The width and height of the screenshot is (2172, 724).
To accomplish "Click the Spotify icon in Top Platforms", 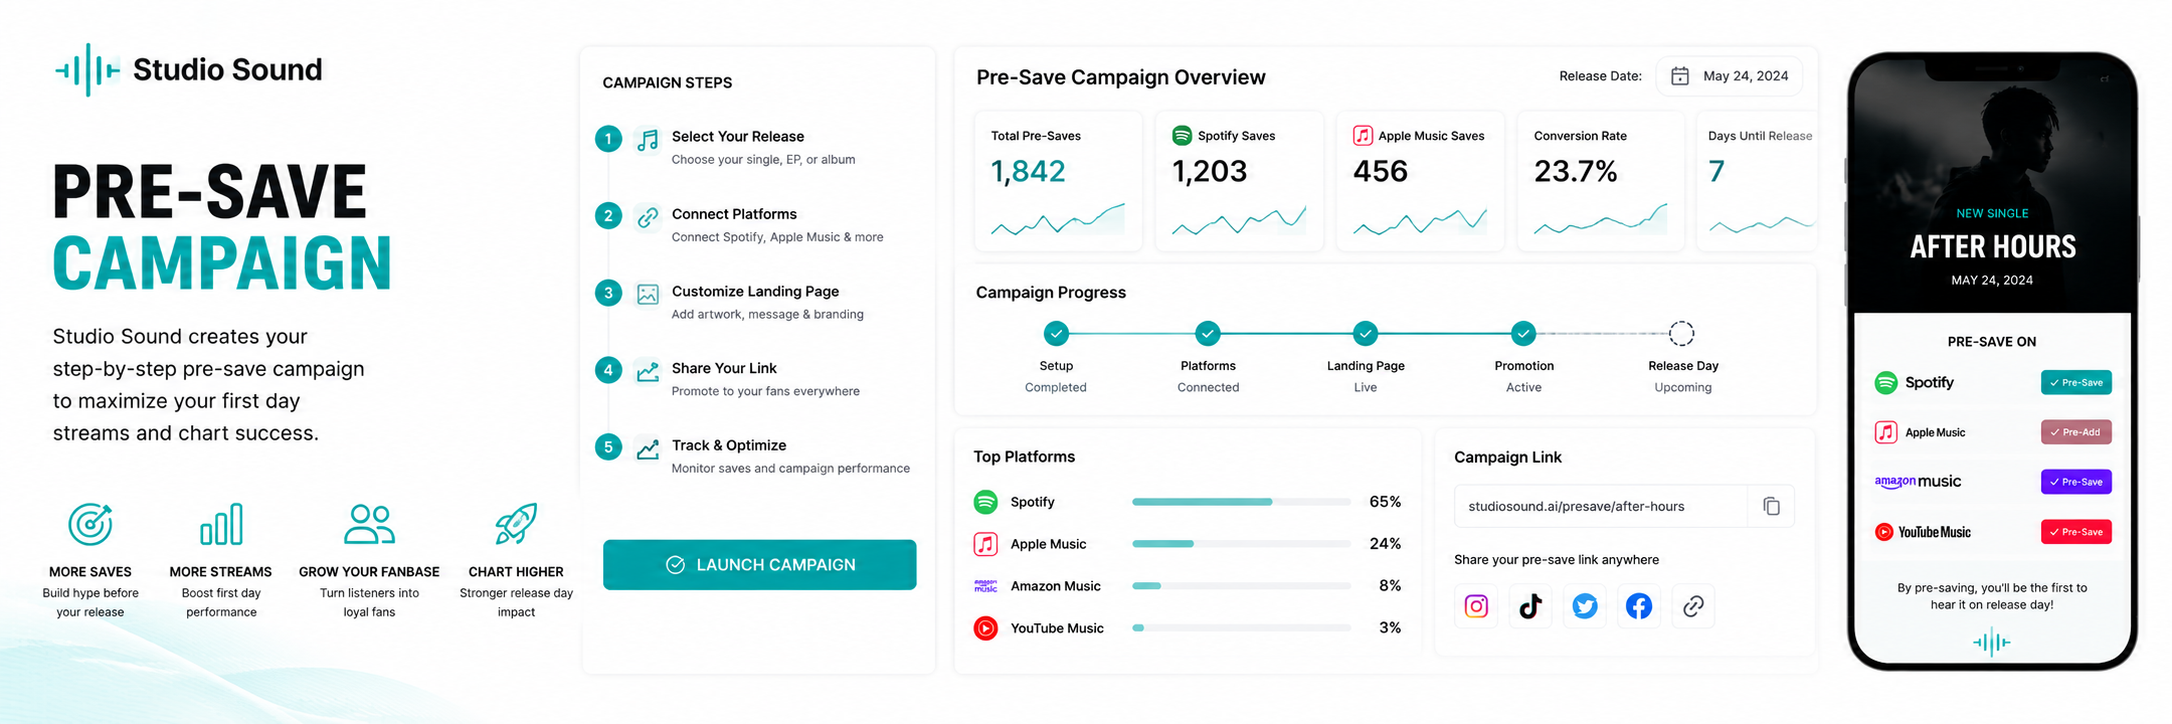I will click(x=986, y=502).
